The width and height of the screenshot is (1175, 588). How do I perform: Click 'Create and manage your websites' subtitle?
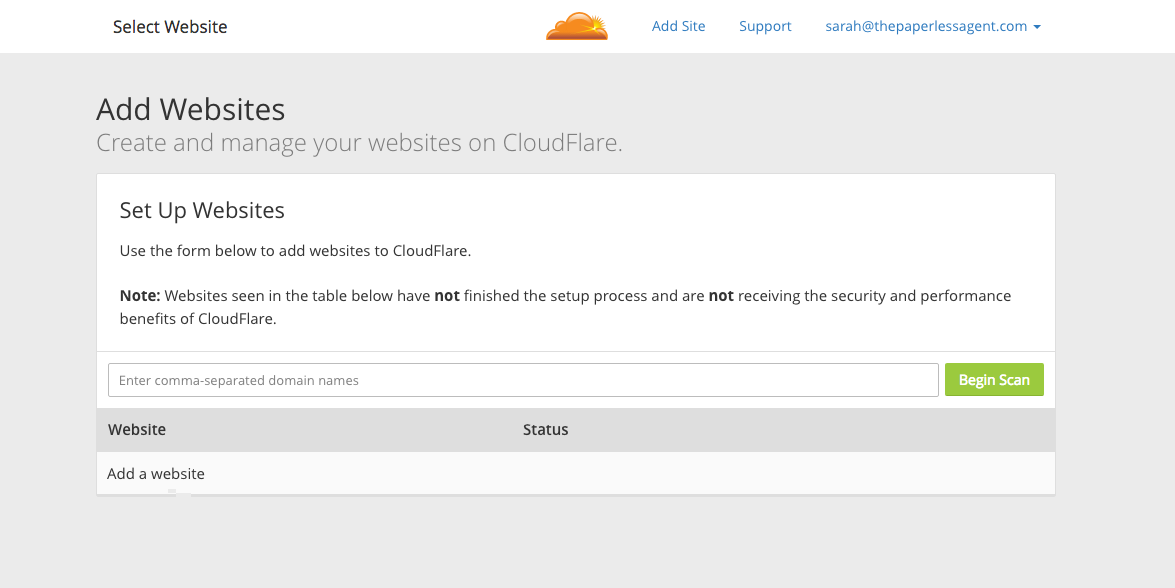tap(359, 142)
